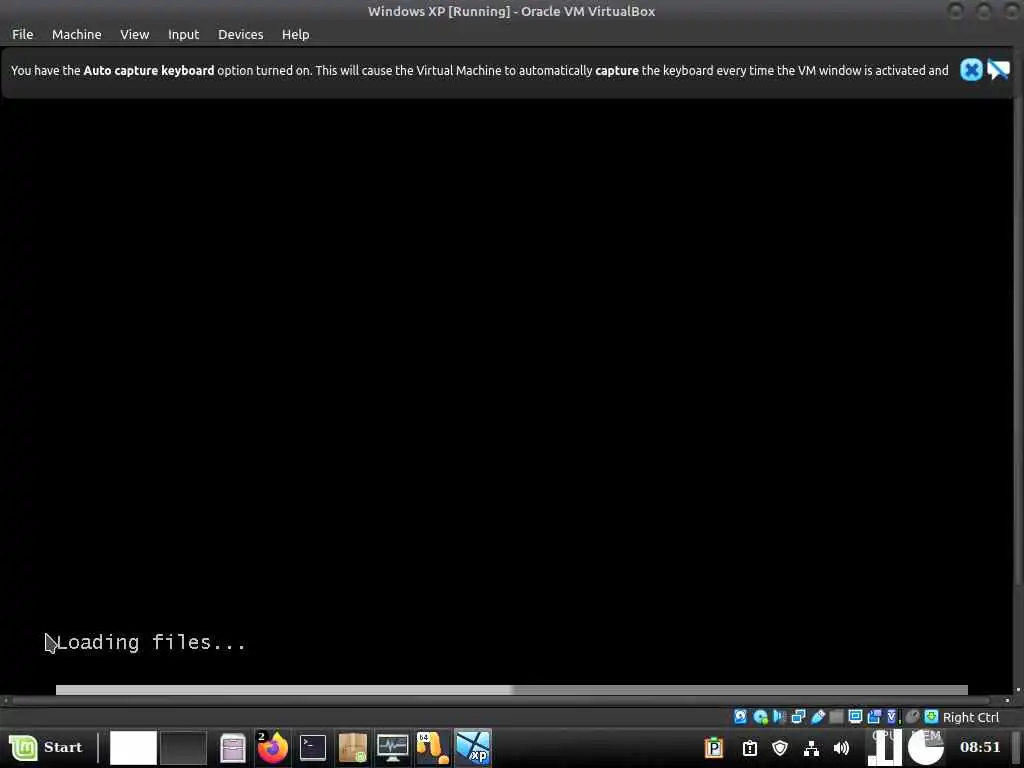Open the Devices menu
1024x768 pixels.
240,35
